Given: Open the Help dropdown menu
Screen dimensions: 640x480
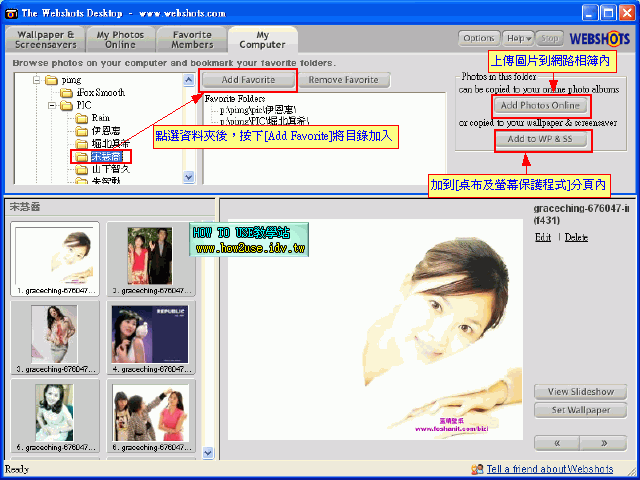Looking at the screenshot, I should point(518,38).
